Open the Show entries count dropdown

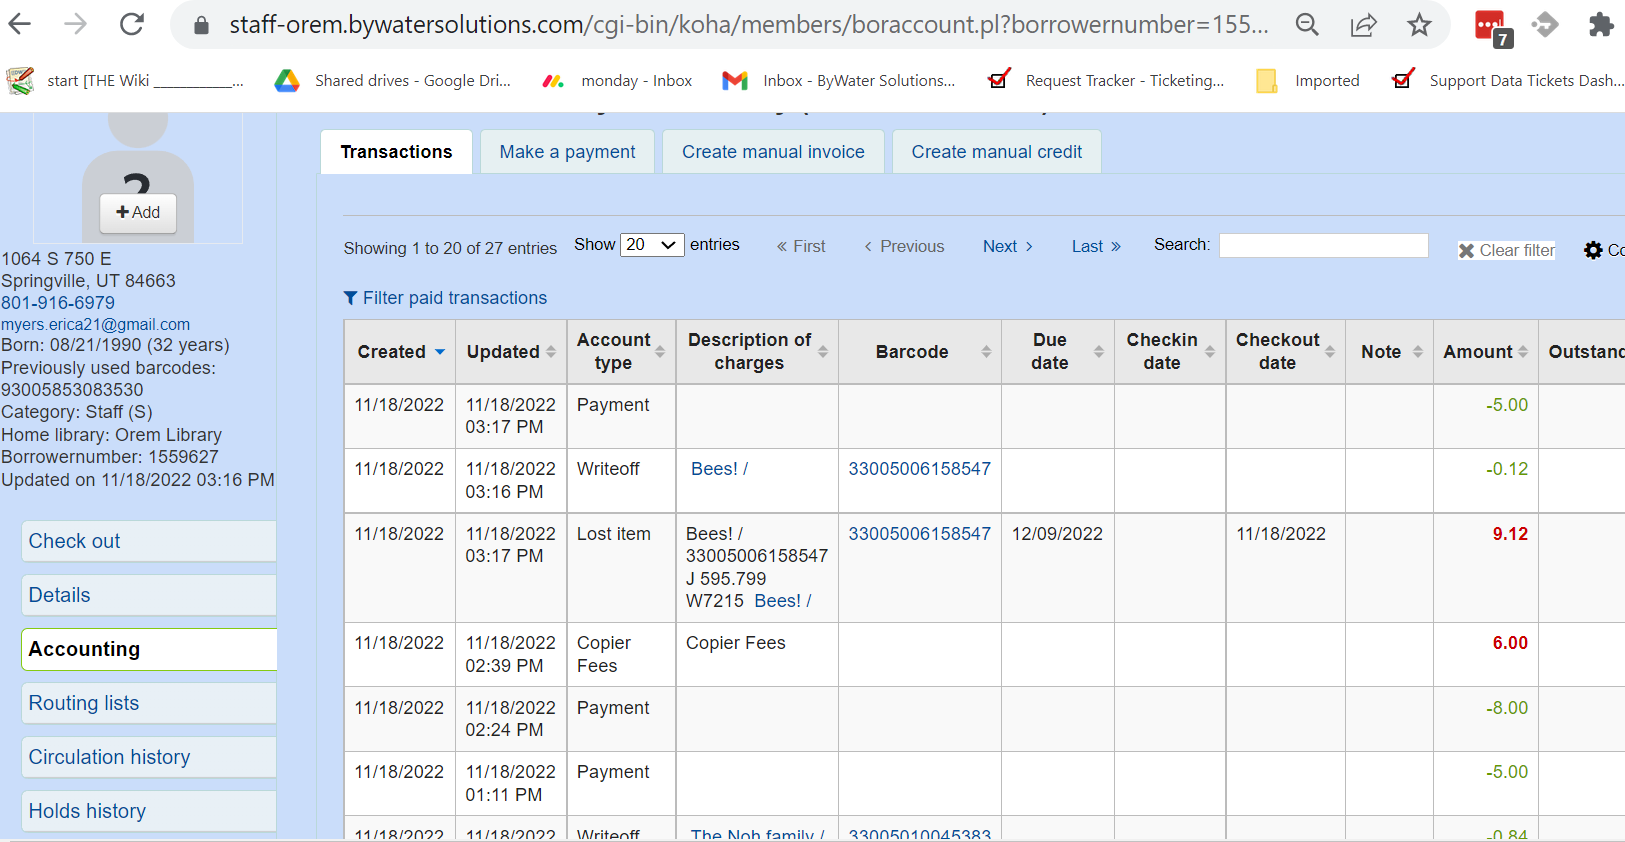tap(652, 245)
